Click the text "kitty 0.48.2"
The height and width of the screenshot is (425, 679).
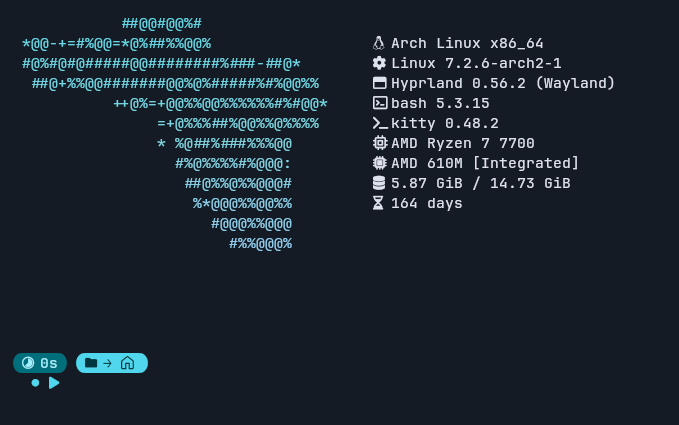tap(445, 123)
